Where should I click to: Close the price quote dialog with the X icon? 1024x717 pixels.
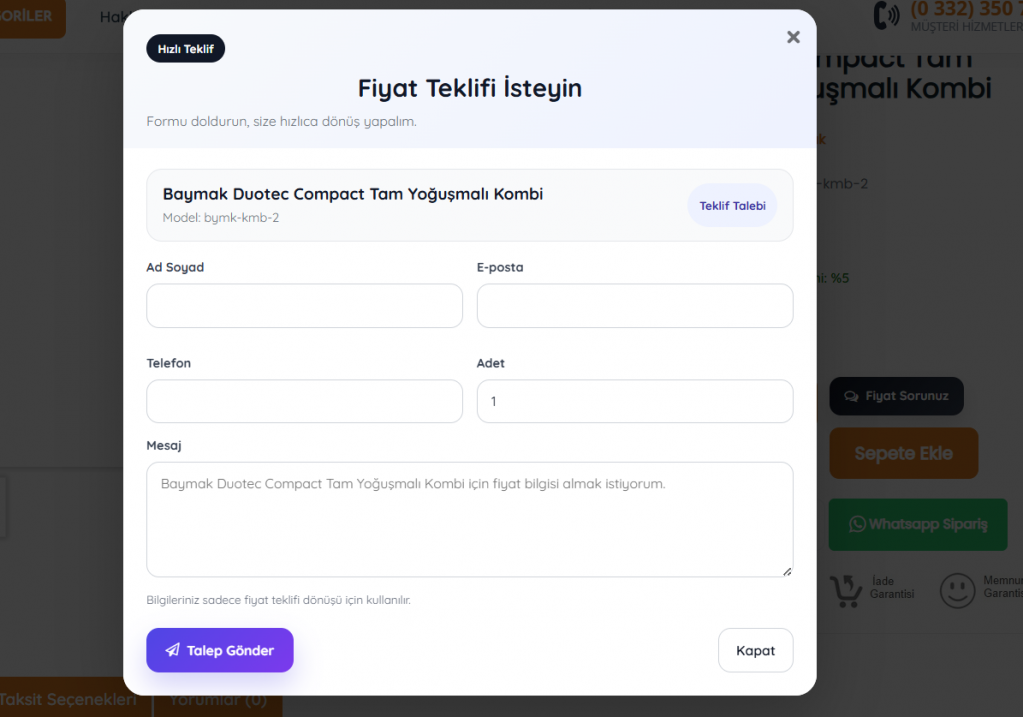coord(793,37)
